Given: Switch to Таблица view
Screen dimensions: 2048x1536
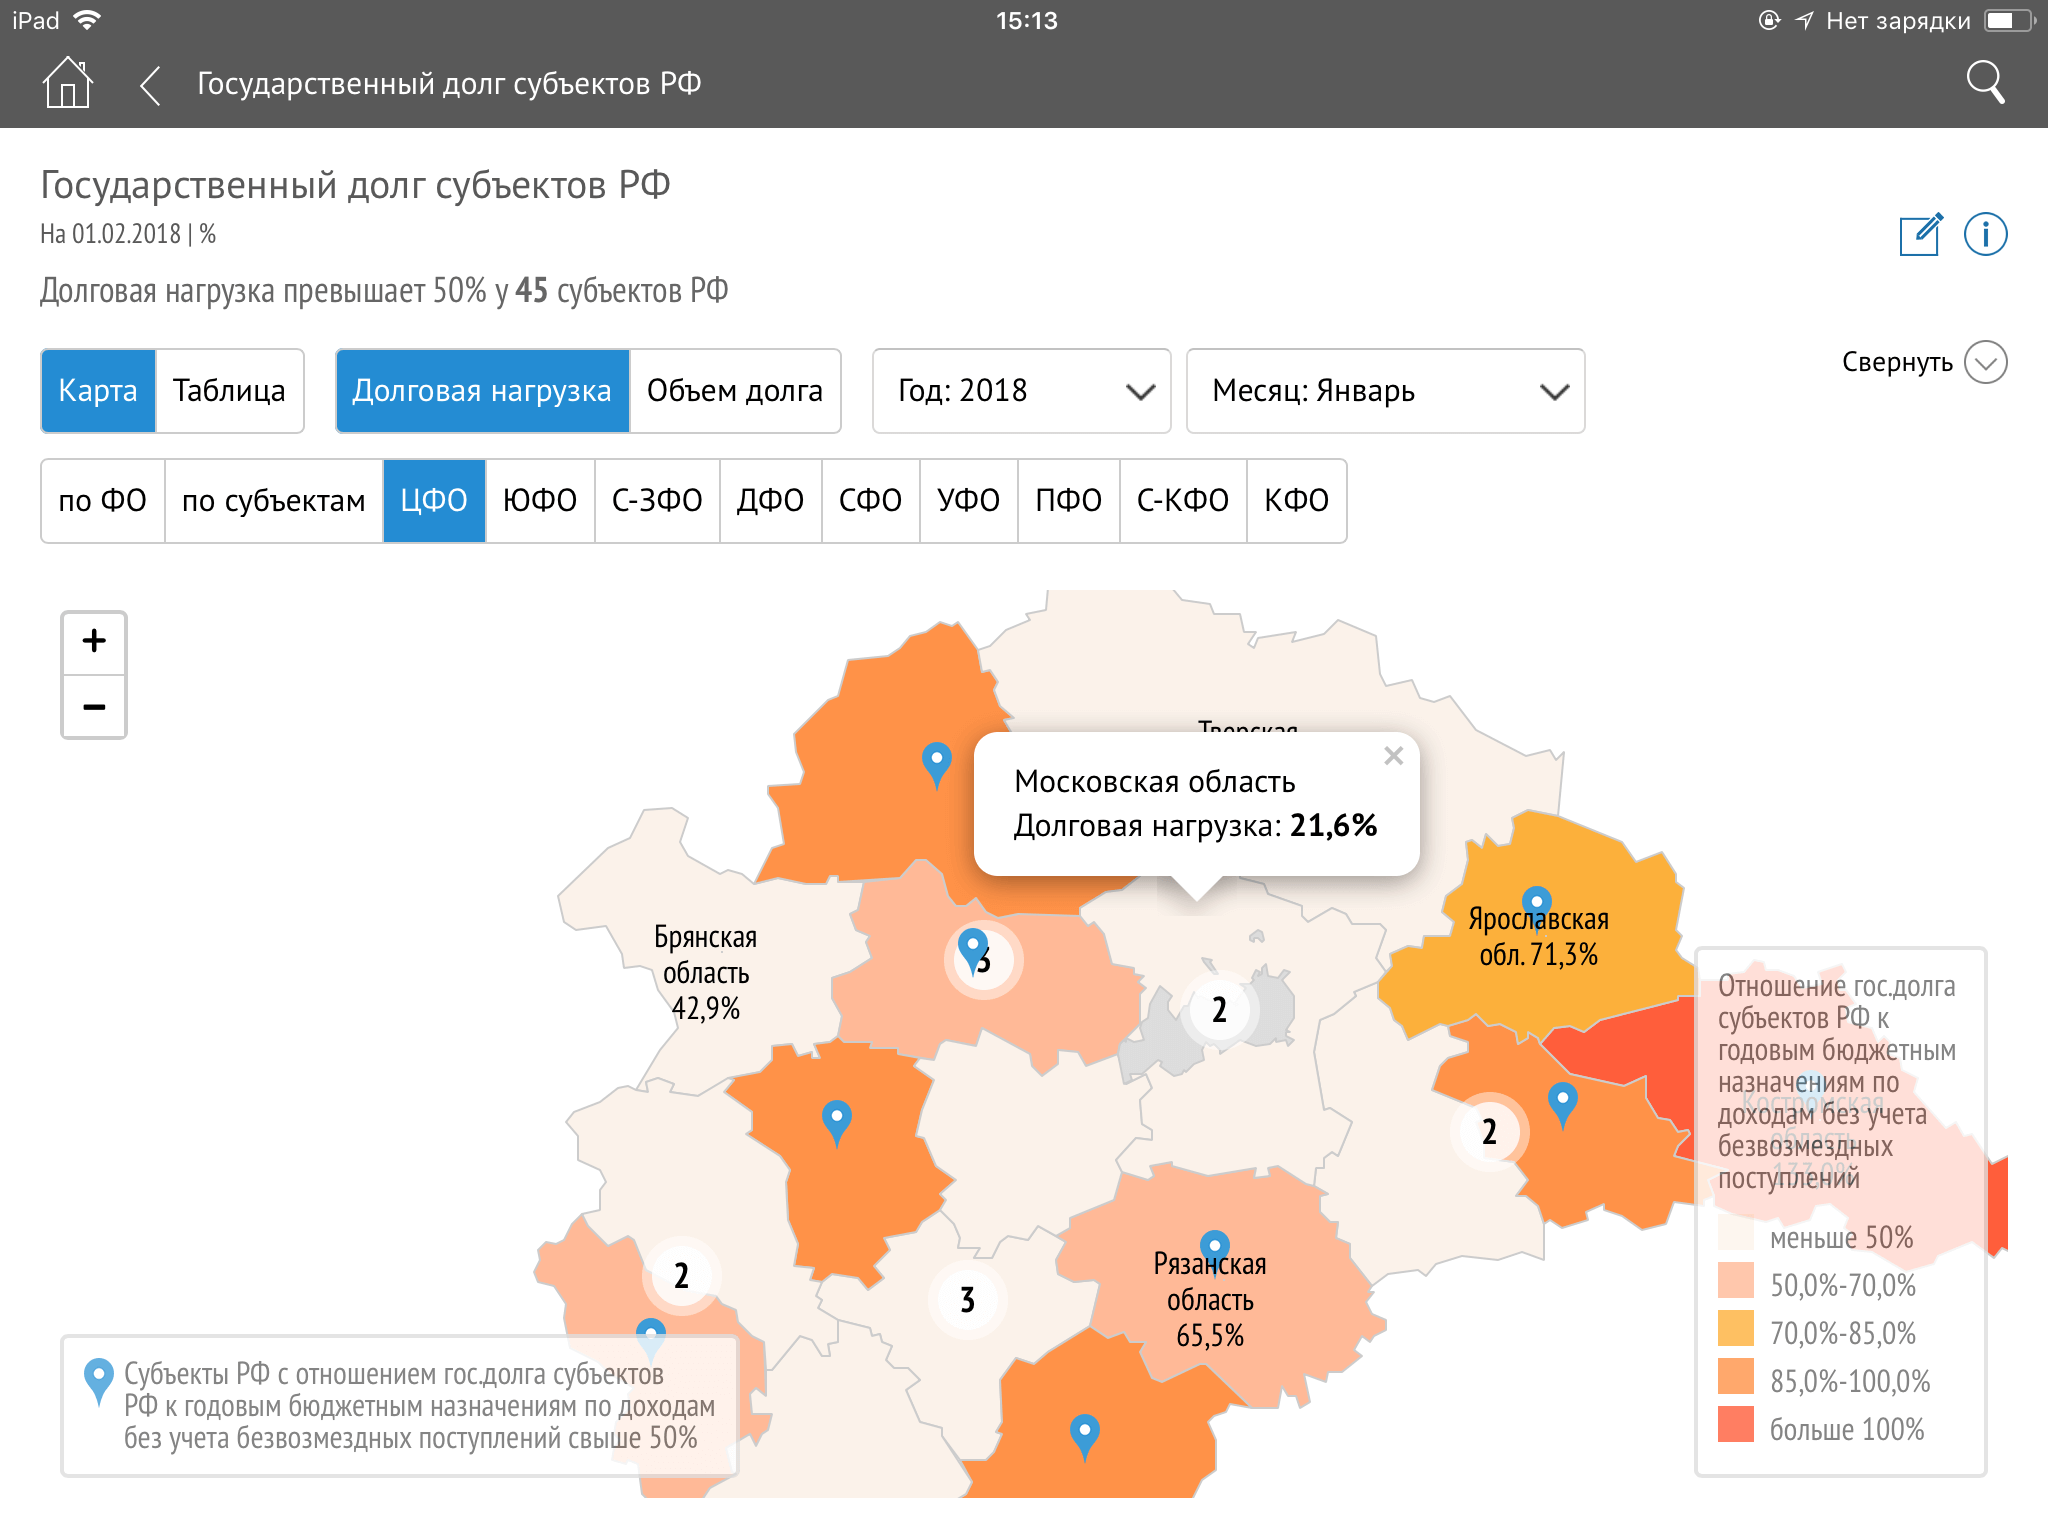Looking at the screenshot, I should [229, 391].
